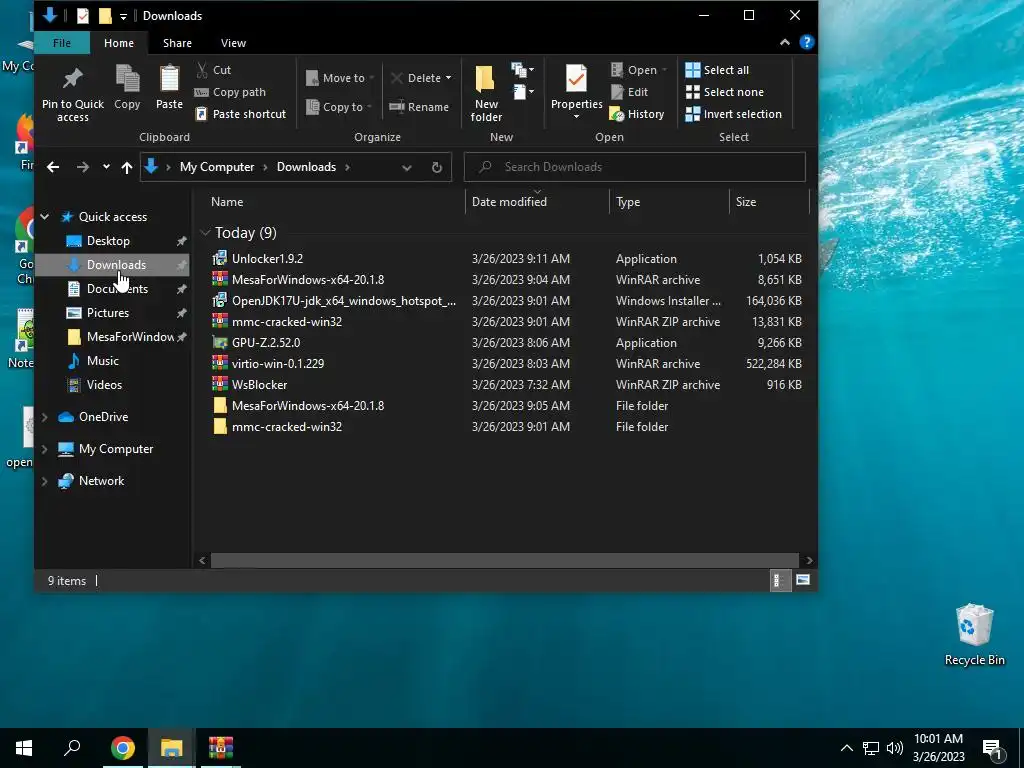The height and width of the screenshot is (768, 1024).
Task: Open WinRAR from the taskbar
Action: (x=221, y=748)
